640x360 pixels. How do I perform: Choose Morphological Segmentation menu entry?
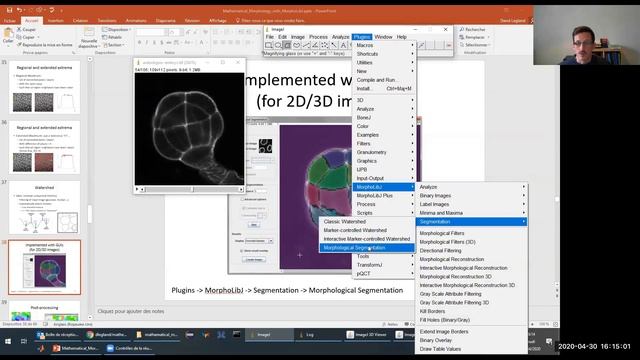[x=367, y=248]
